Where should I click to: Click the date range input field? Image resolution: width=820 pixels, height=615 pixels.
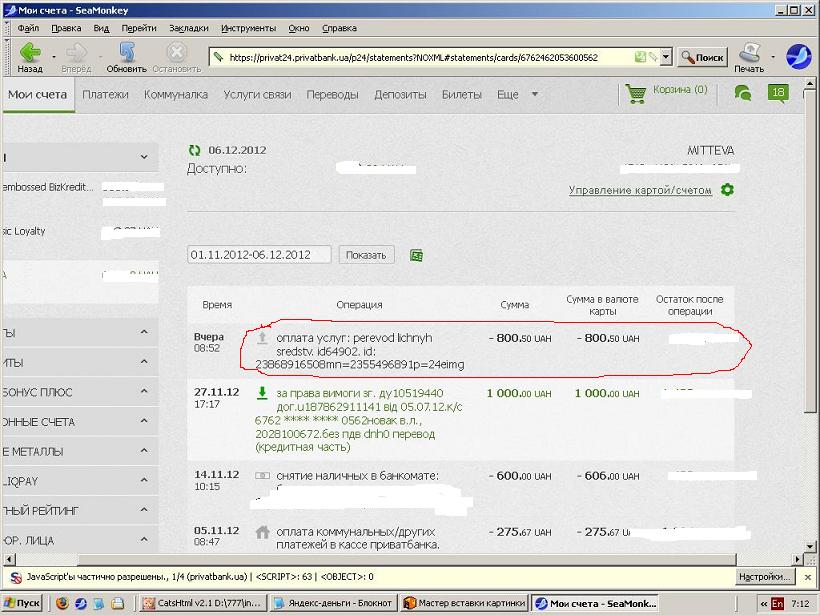pyautogui.click(x=260, y=255)
